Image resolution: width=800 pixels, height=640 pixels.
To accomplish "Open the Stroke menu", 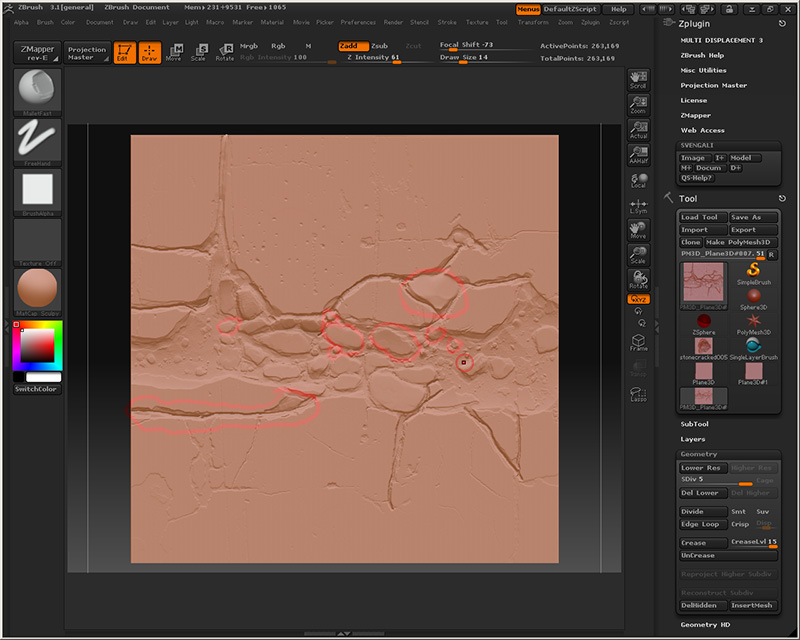I will tap(446, 22).
